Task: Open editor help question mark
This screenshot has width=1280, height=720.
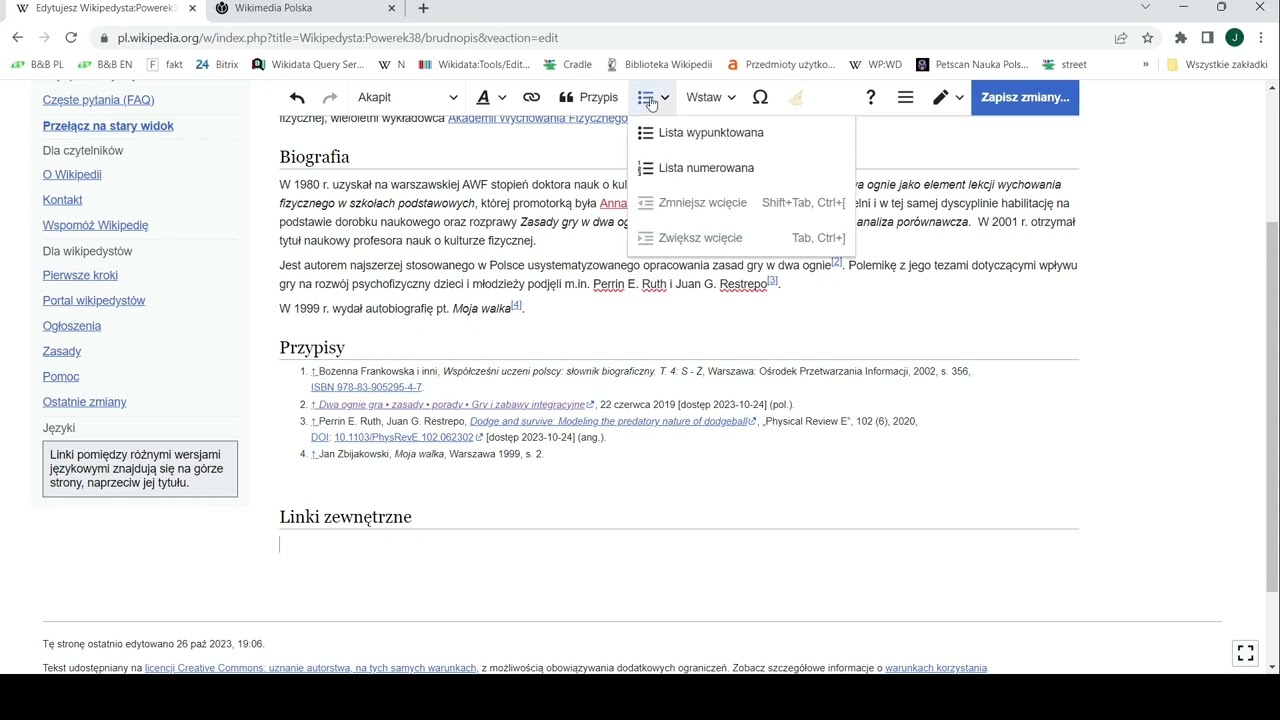Action: pos(871,97)
